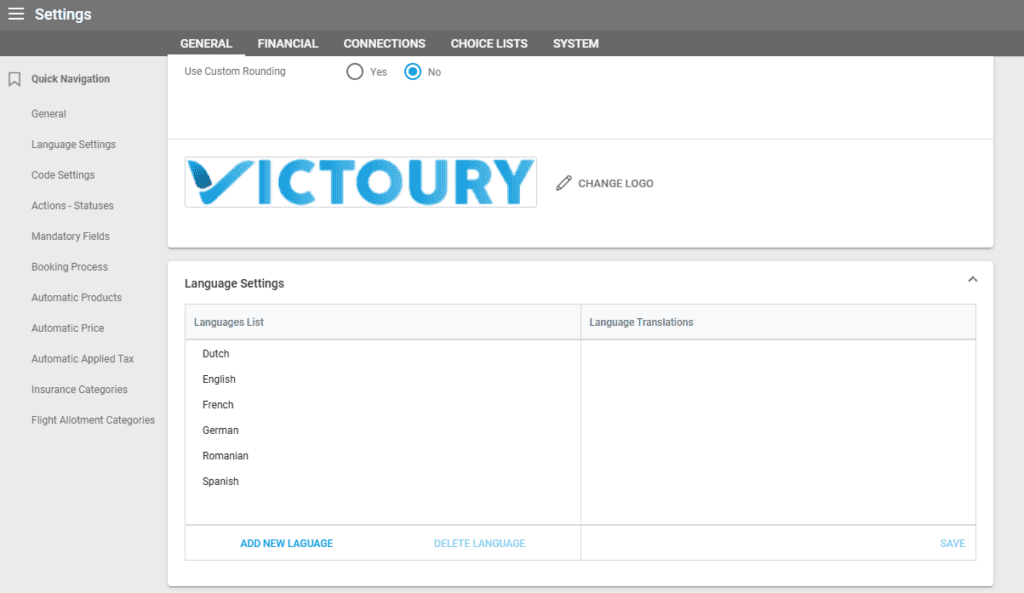Switch to the Financial tab
The width and height of the screenshot is (1024, 593).
click(287, 44)
